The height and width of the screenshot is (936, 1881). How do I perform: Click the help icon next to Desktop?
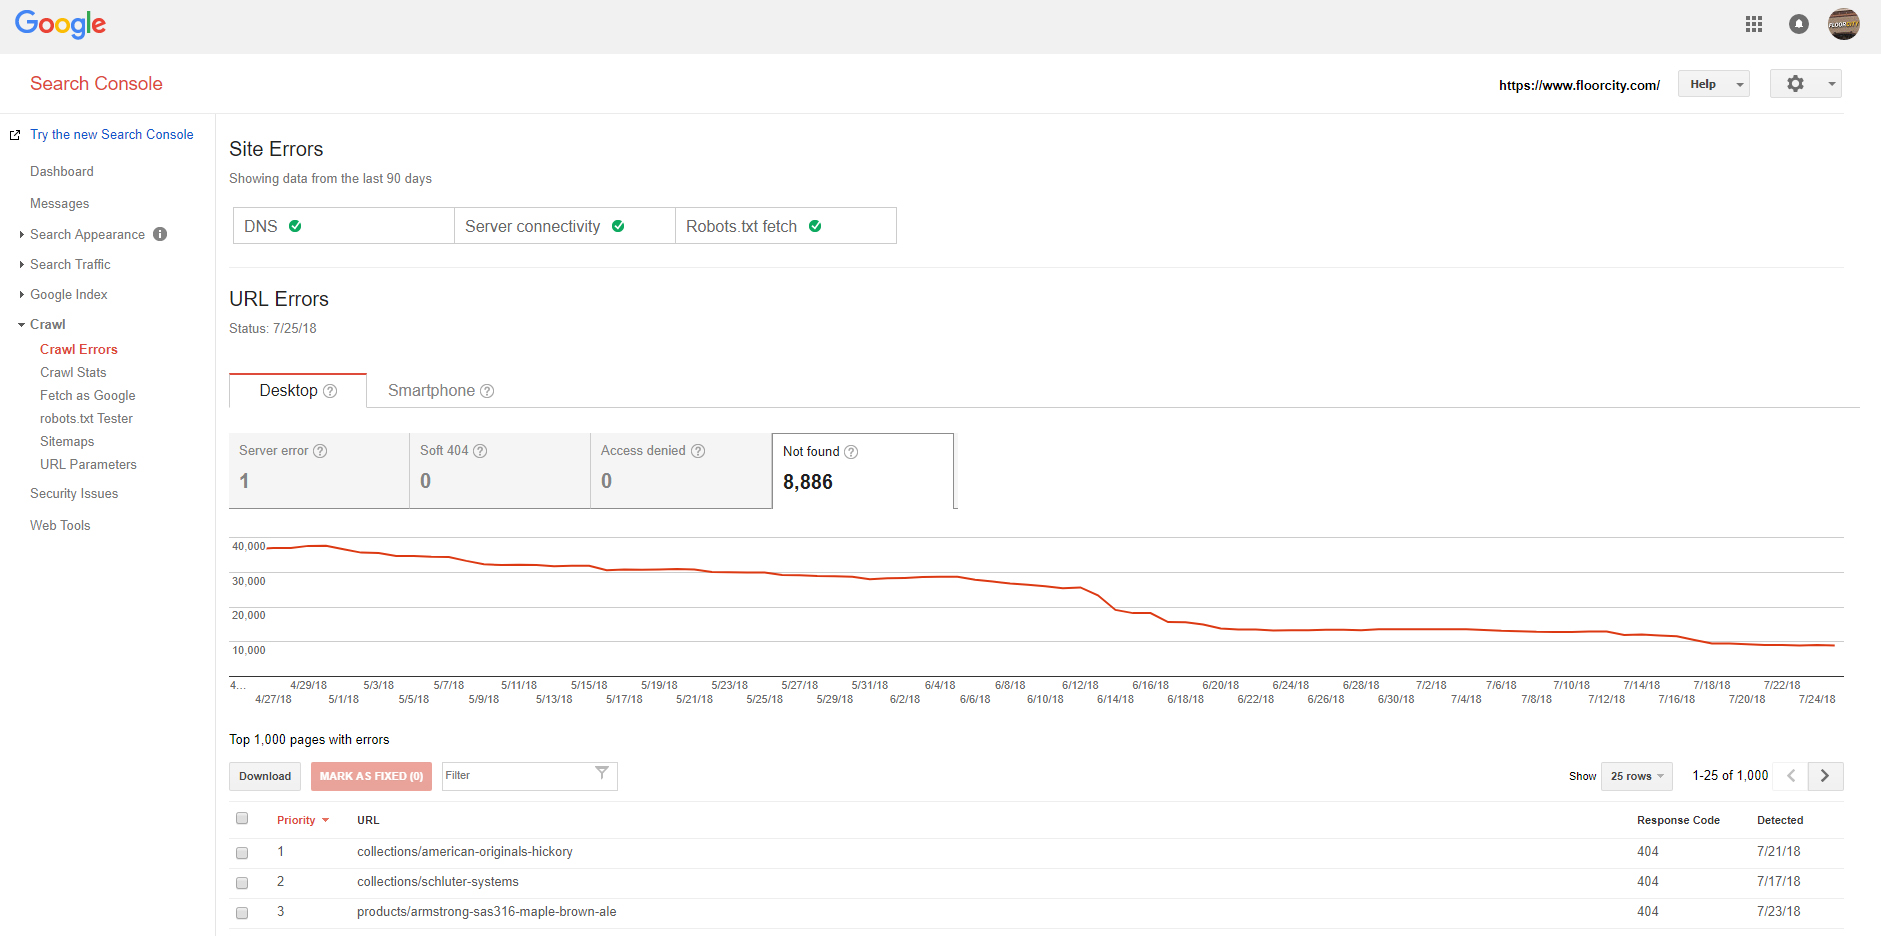(x=330, y=391)
